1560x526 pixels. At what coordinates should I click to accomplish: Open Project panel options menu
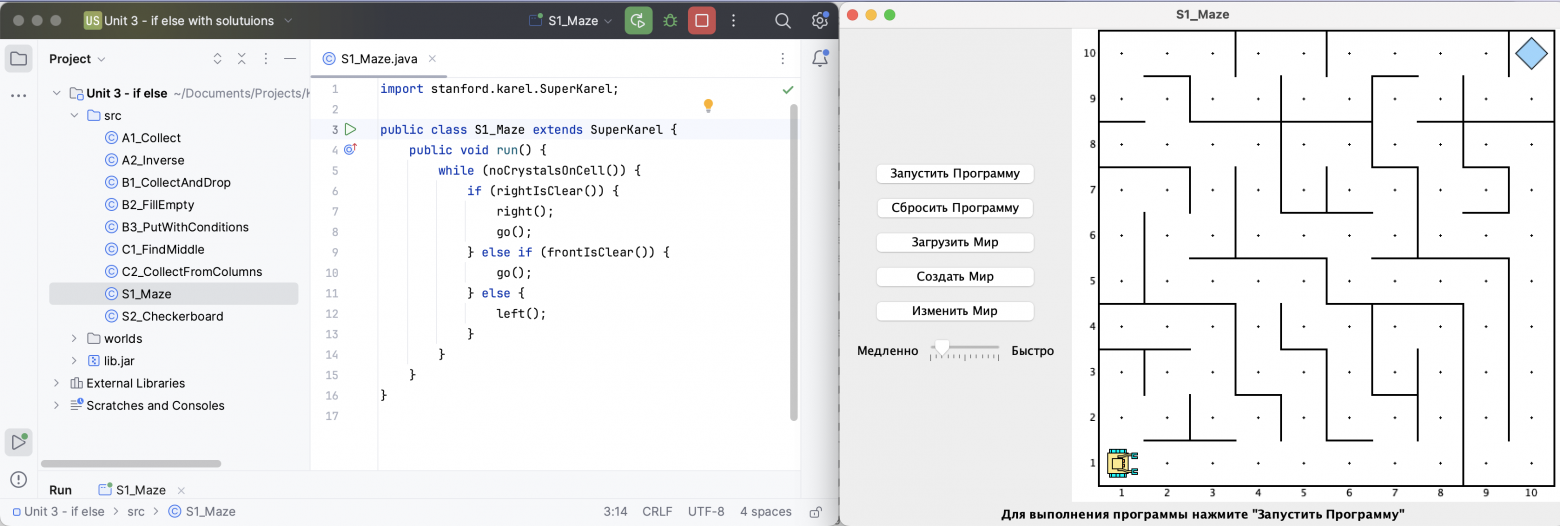(x=266, y=59)
